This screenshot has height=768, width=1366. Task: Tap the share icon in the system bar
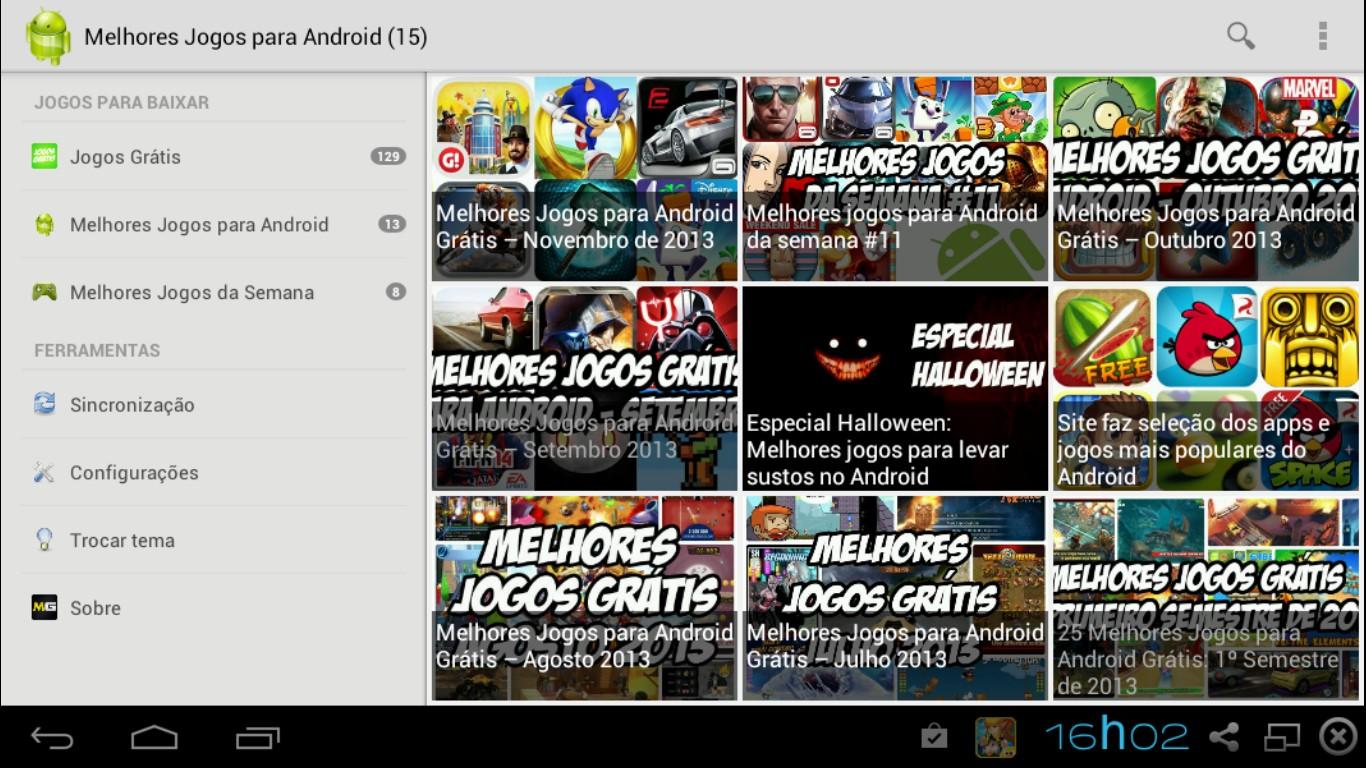(x=1224, y=738)
